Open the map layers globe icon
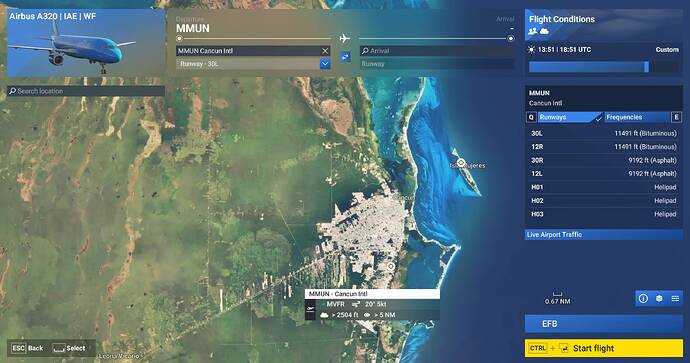Viewport: 690px width, 363px height. 659,299
